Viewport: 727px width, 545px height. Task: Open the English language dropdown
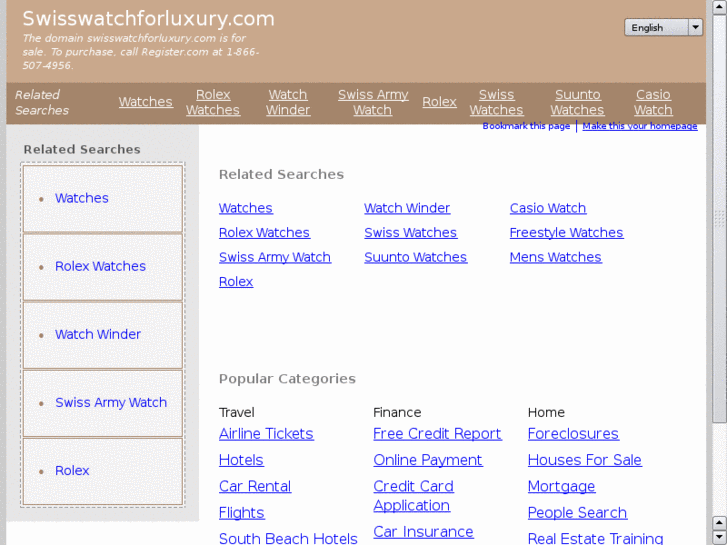point(663,27)
